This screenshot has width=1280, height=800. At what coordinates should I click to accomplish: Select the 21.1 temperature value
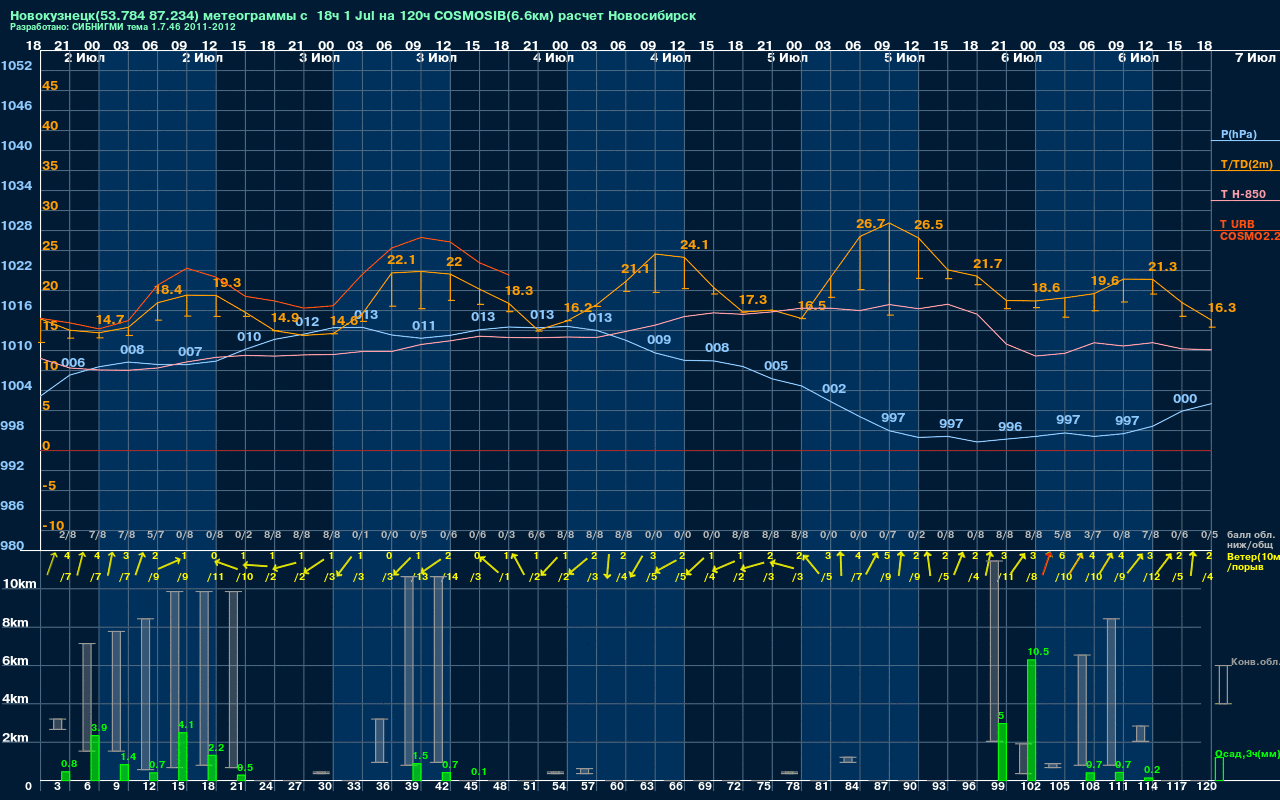pyautogui.click(x=635, y=269)
